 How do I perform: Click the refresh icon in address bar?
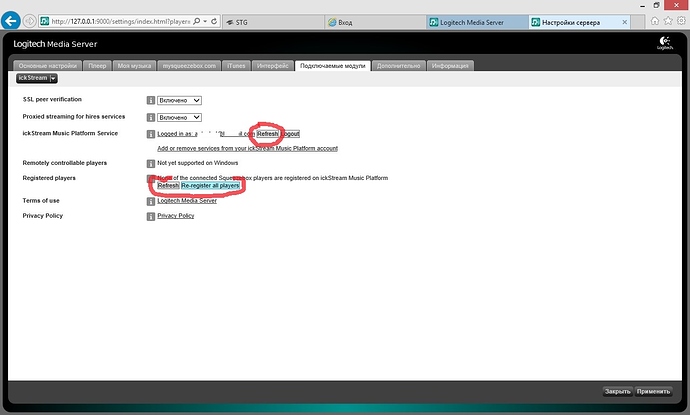(x=214, y=21)
